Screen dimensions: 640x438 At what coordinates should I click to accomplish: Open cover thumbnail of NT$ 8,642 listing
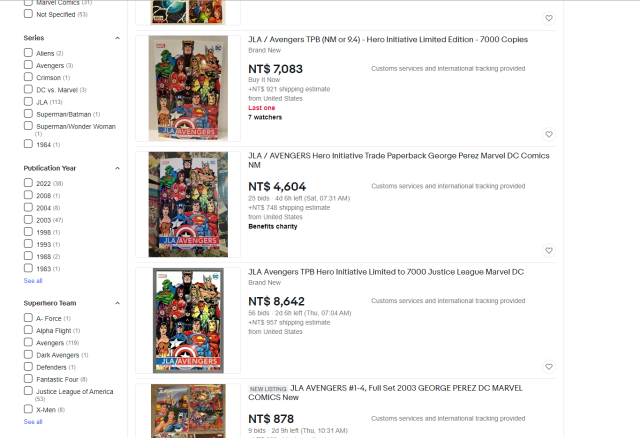coord(188,320)
